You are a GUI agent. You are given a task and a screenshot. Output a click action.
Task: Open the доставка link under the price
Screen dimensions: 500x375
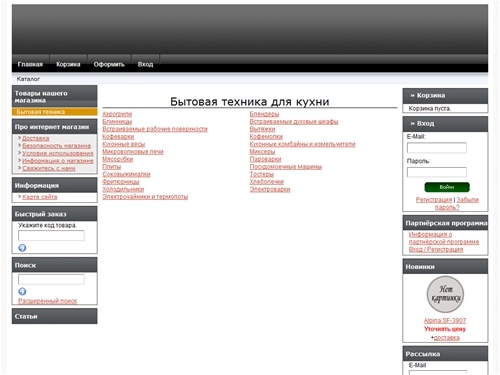[447, 338]
